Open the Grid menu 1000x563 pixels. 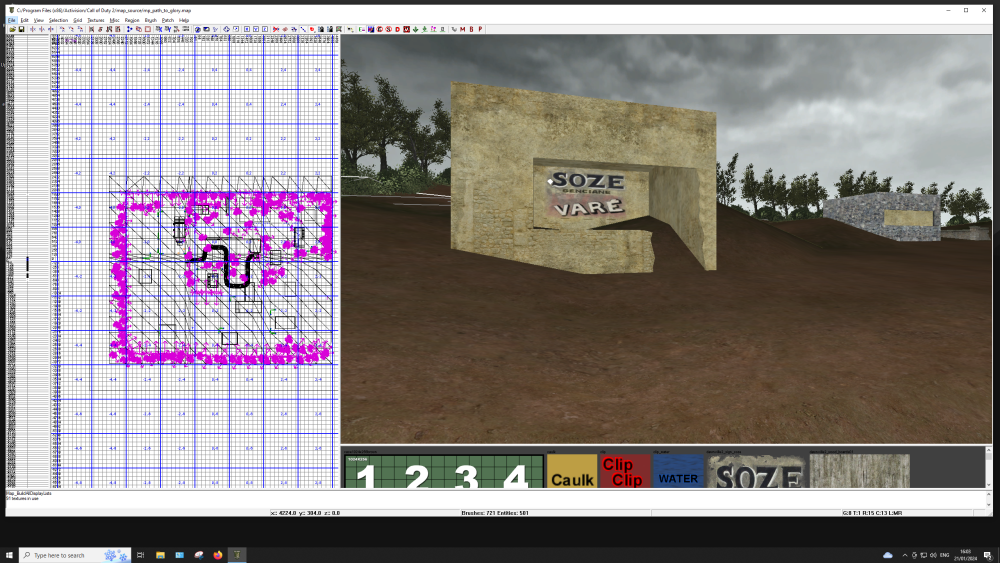[77, 20]
